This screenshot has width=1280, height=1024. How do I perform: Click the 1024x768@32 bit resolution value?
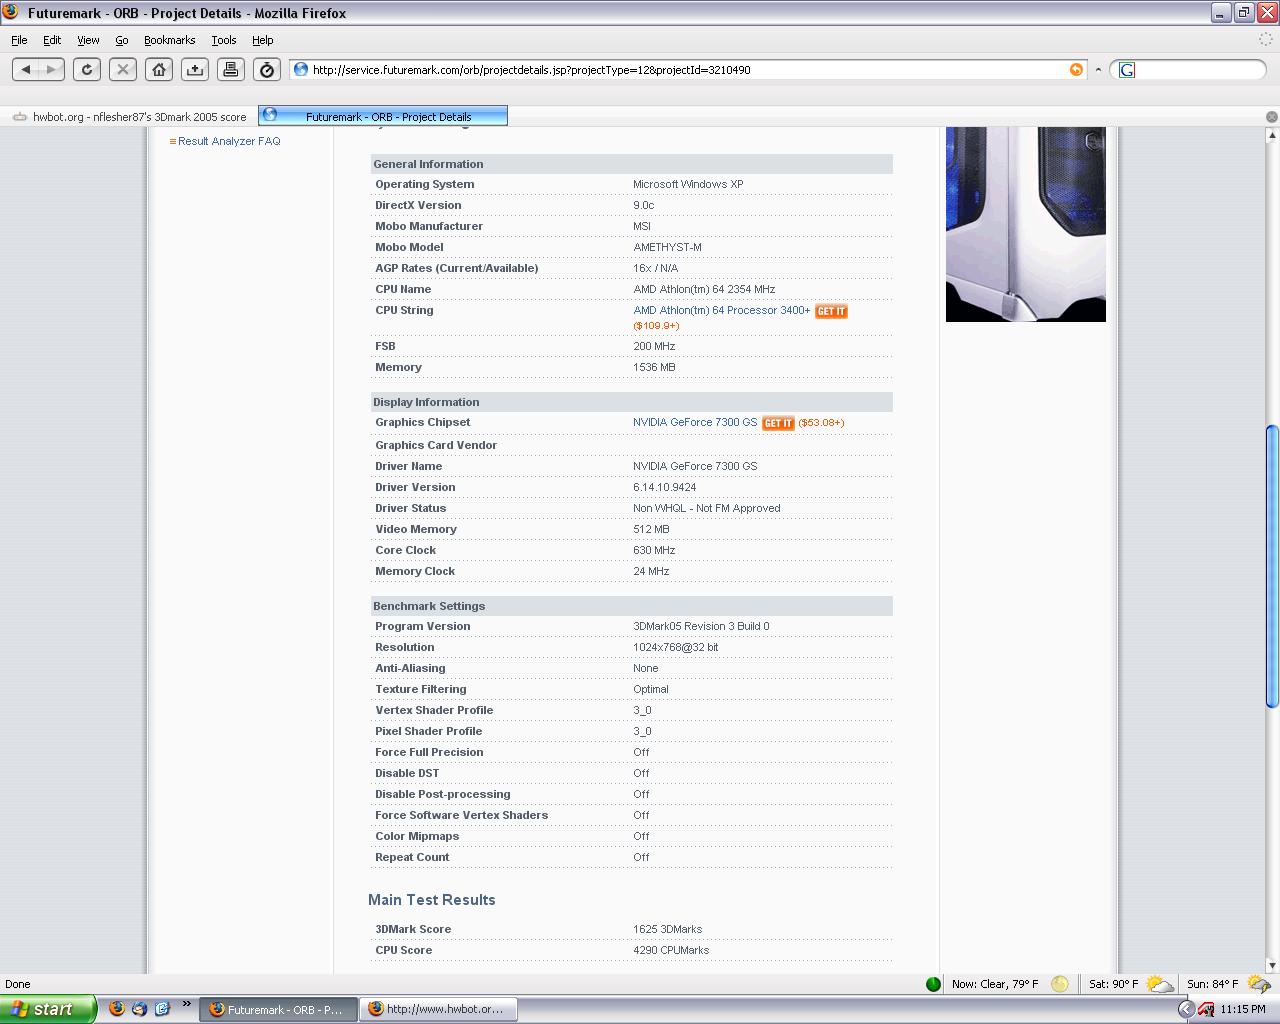point(676,647)
